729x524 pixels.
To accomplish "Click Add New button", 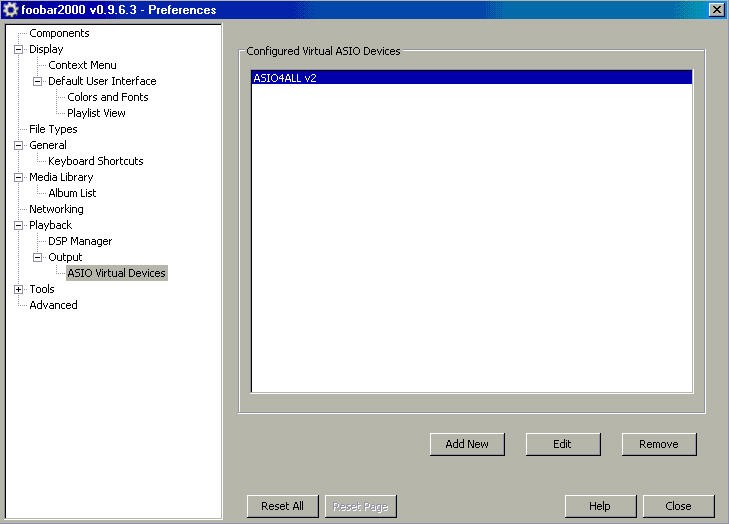I will point(467,444).
